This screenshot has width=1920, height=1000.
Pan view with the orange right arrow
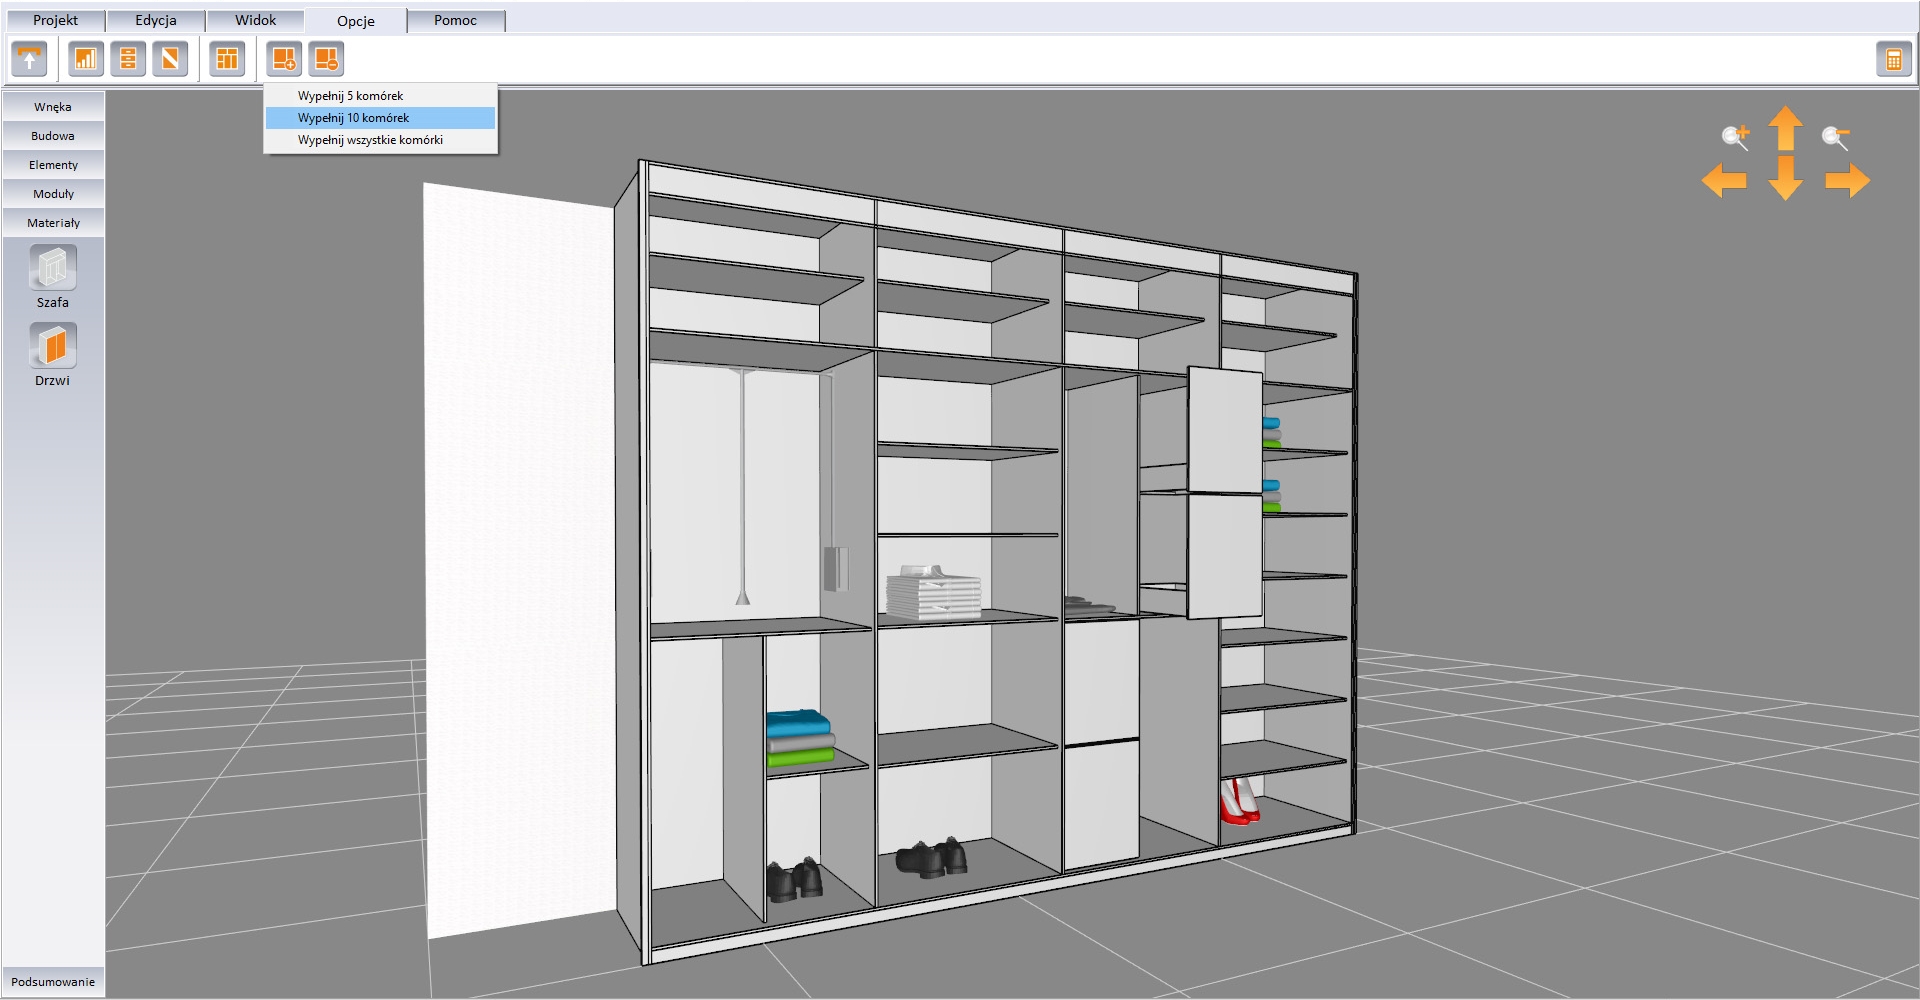point(1847,181)
